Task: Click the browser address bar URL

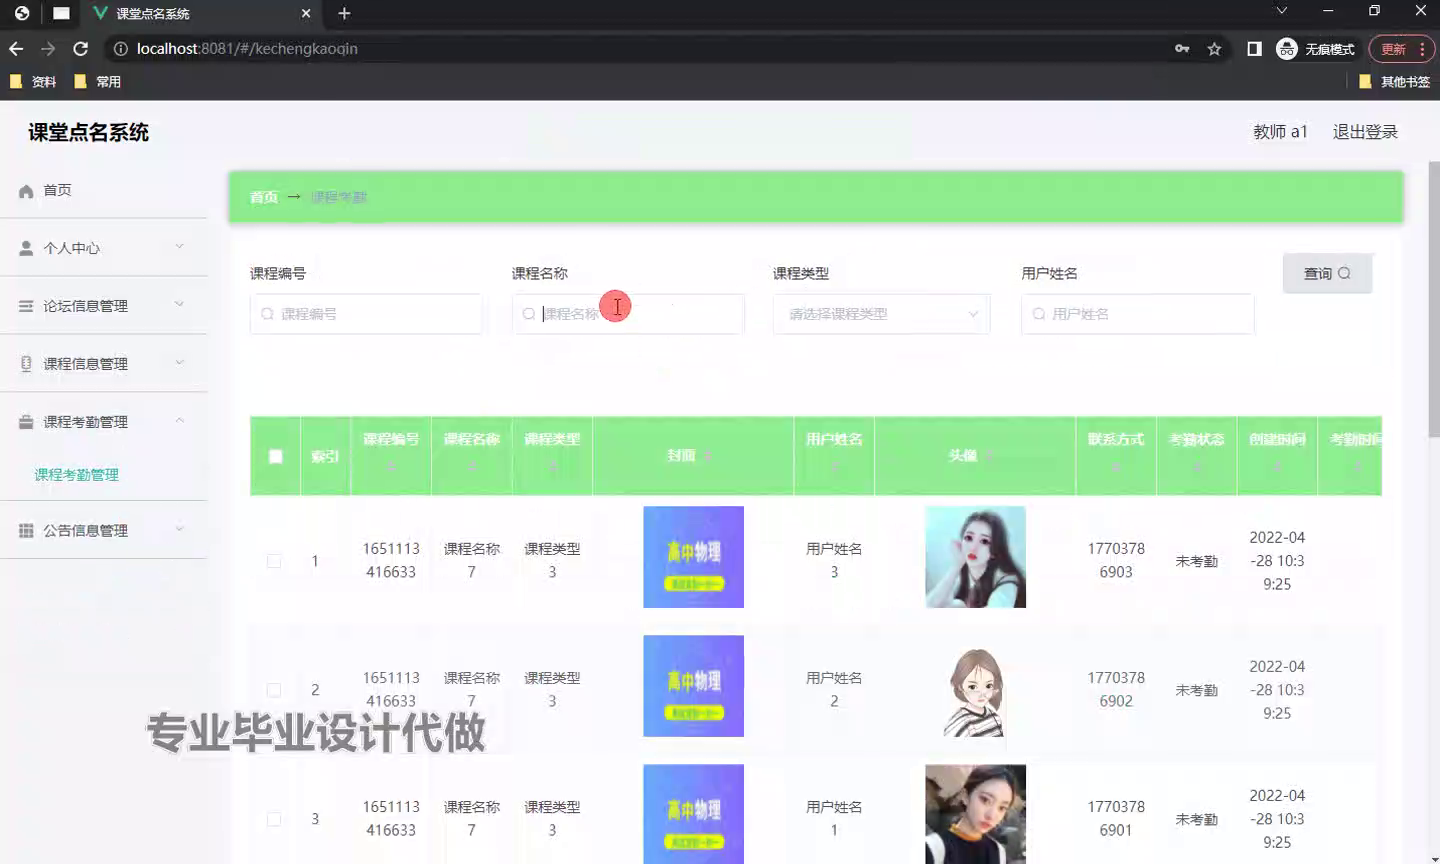Action: point(247,48)
